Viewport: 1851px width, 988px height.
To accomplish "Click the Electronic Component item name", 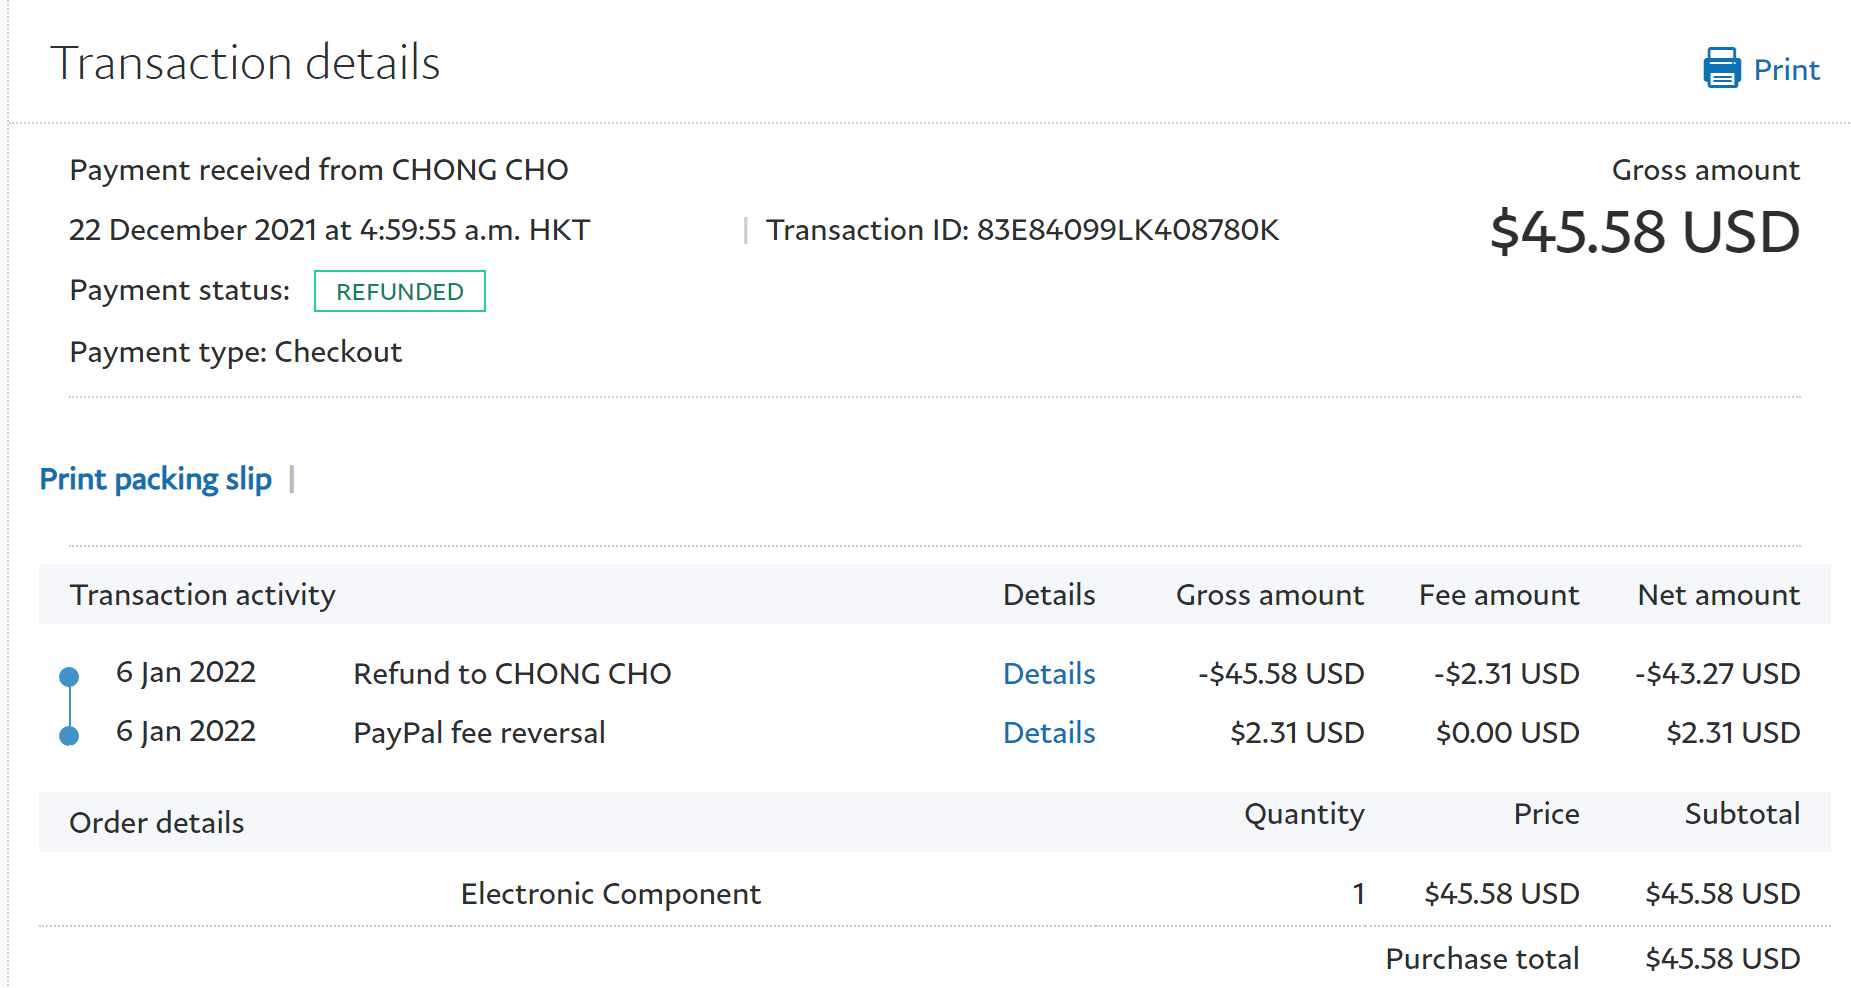I will click(x=610, y=894).
